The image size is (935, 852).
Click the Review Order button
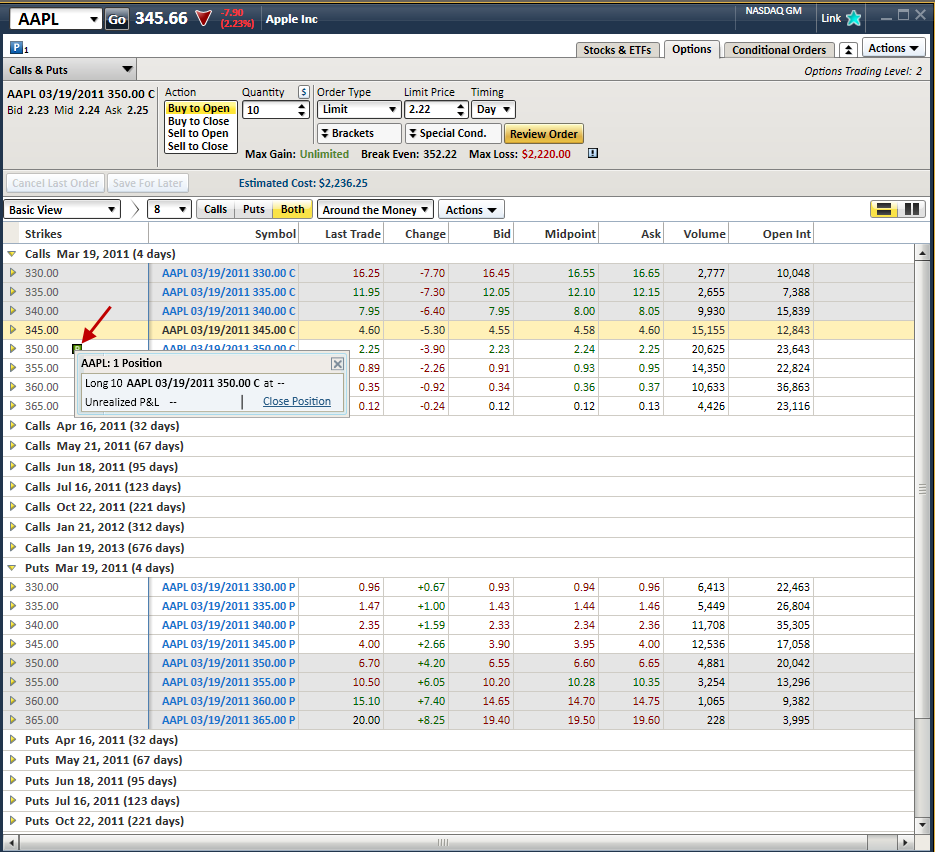(x=543, y=134)
